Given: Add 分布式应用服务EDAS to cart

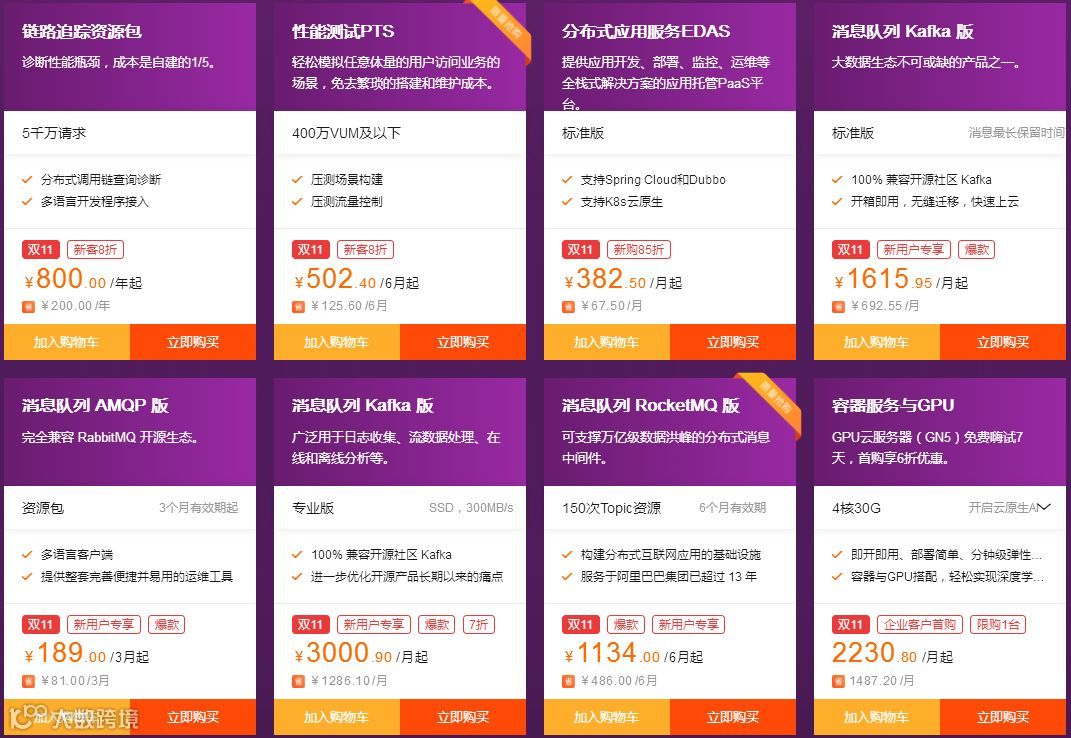Looking at the screenshot, I should click(x=607, y=342).
